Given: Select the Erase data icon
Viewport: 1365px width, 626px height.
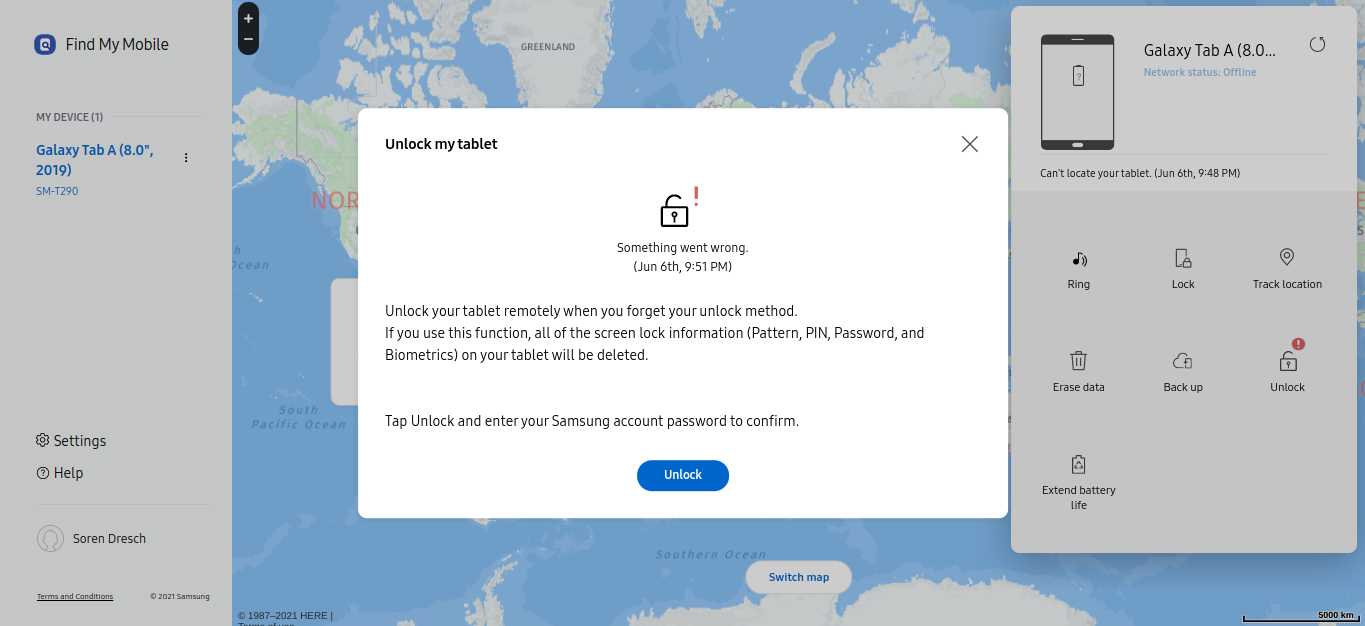Looking at the screenshot, I should click(x=1078, y=371).
